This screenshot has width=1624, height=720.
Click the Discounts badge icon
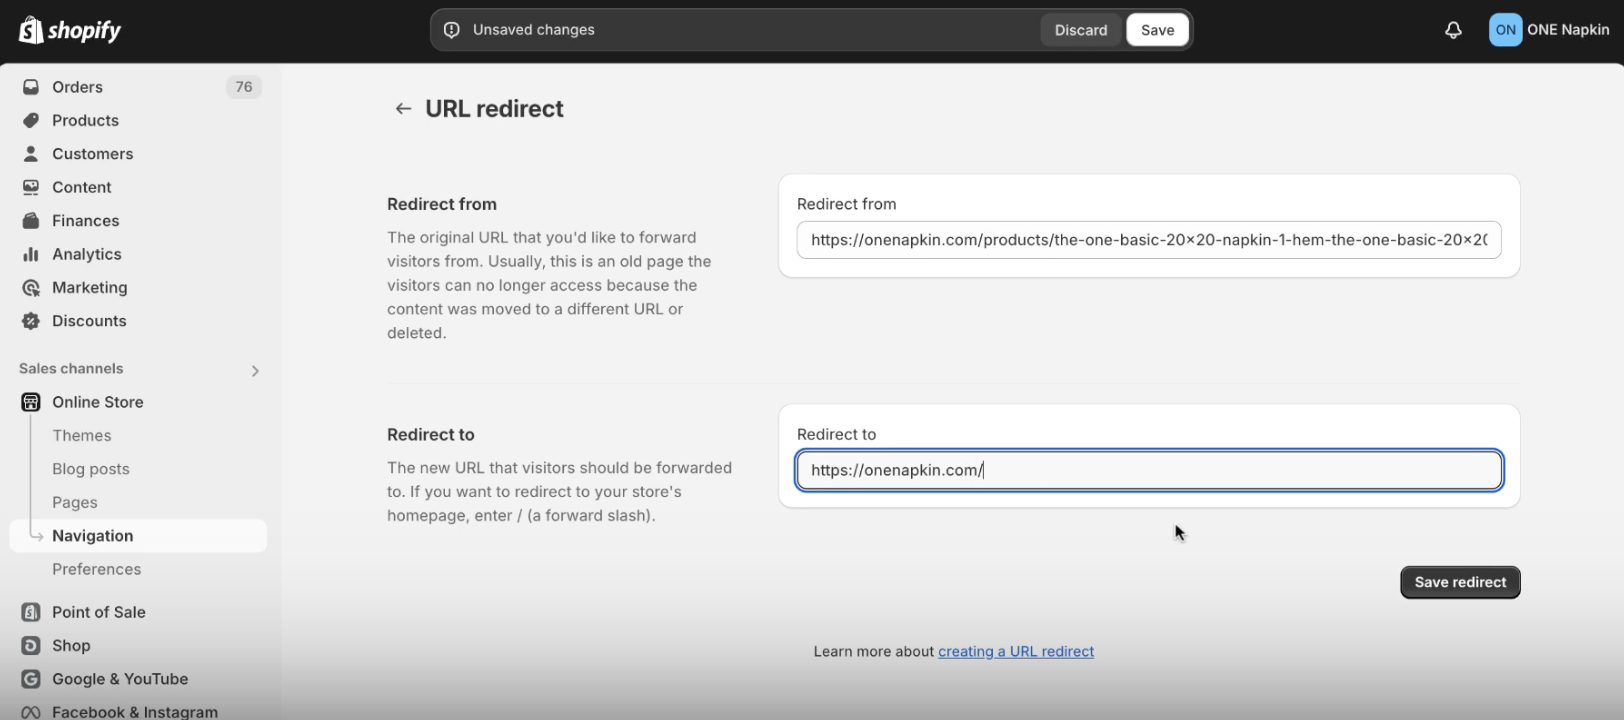pyautogui.click(x=31, y=321)
